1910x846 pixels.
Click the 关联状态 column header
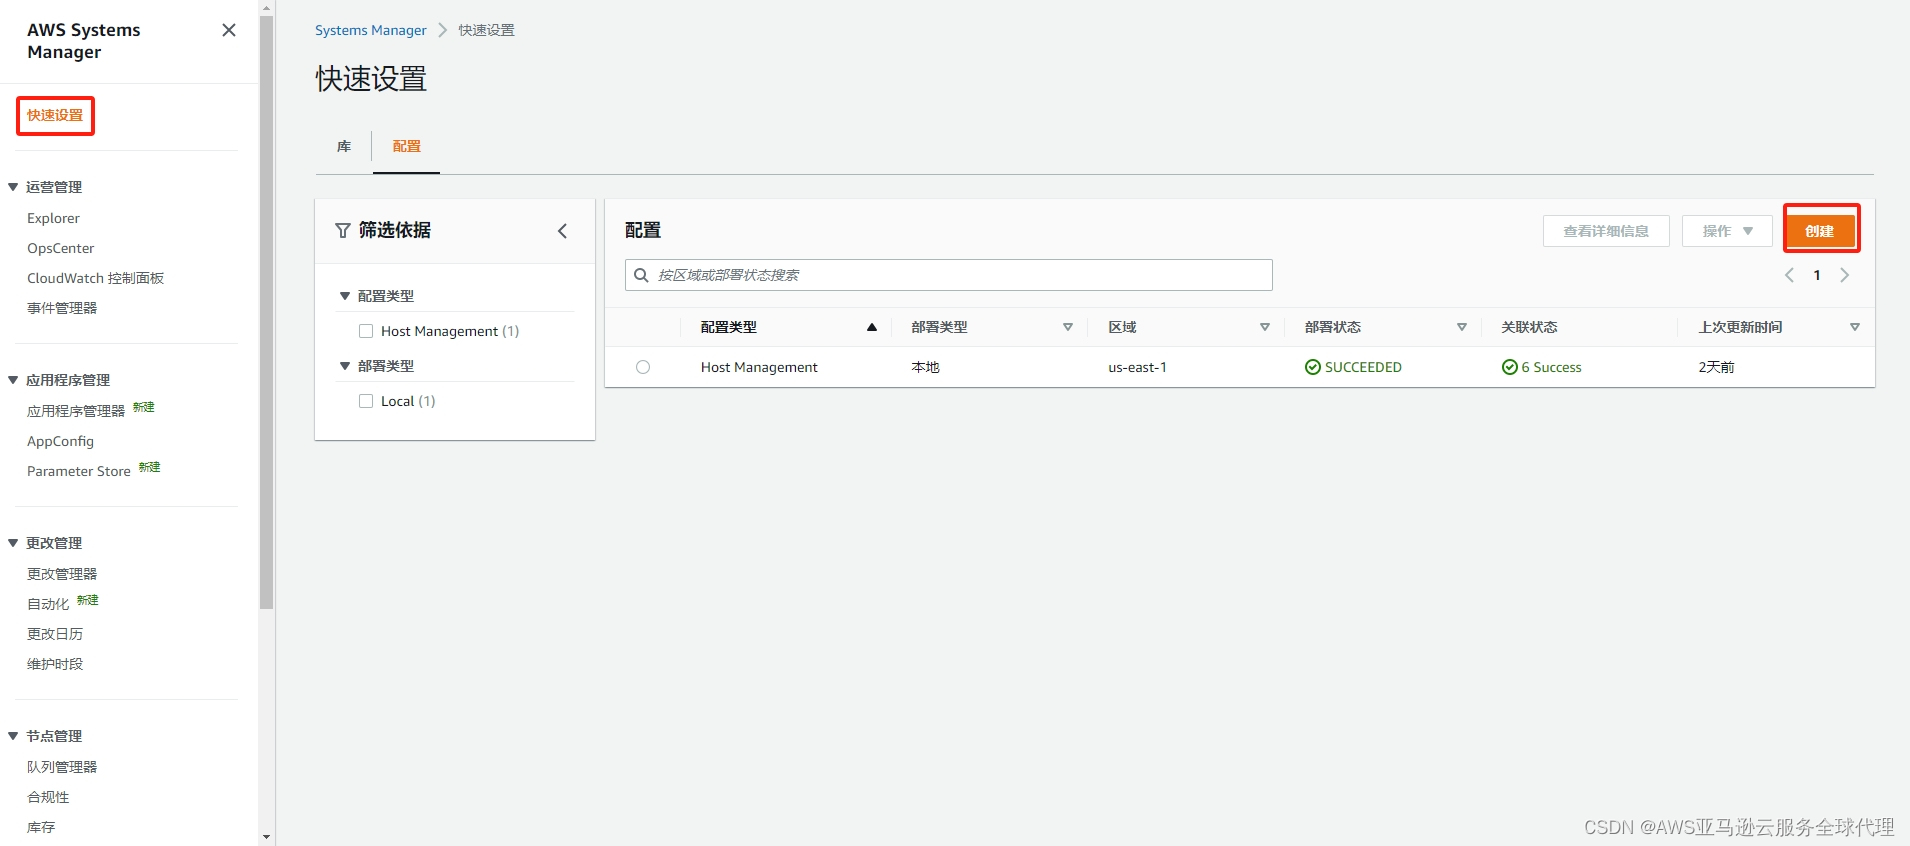tap(1529, 327)
